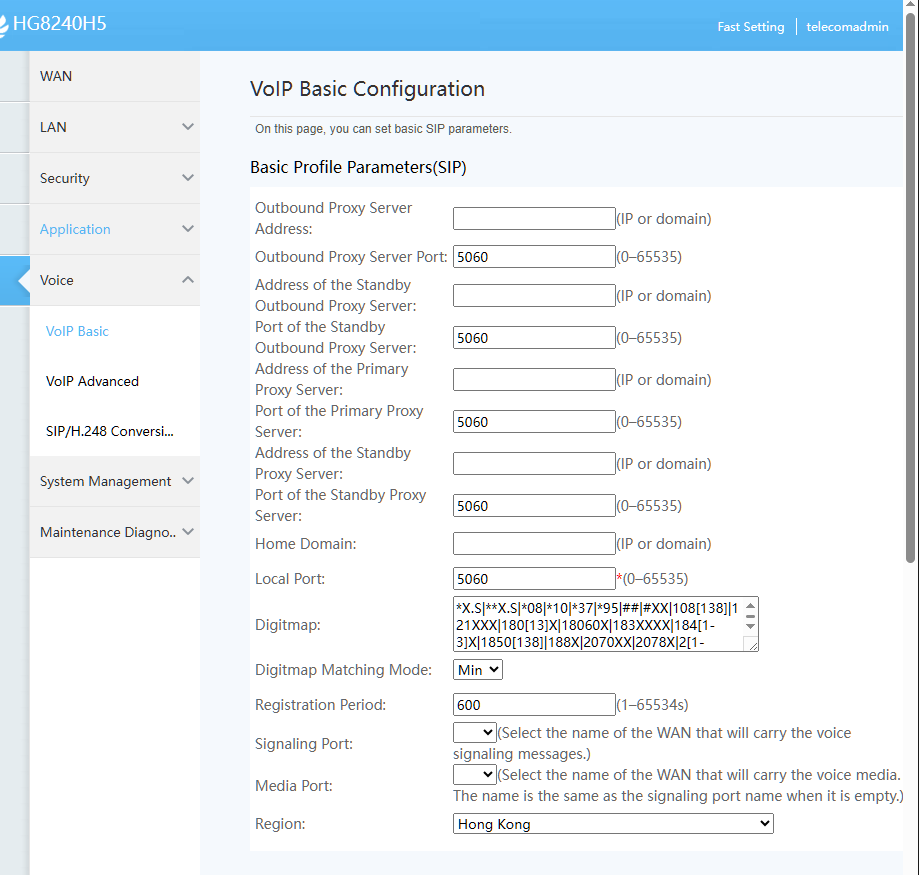919x875 pixels.
Task: Expand the LAN menu chevron
Action: point(188,127)
